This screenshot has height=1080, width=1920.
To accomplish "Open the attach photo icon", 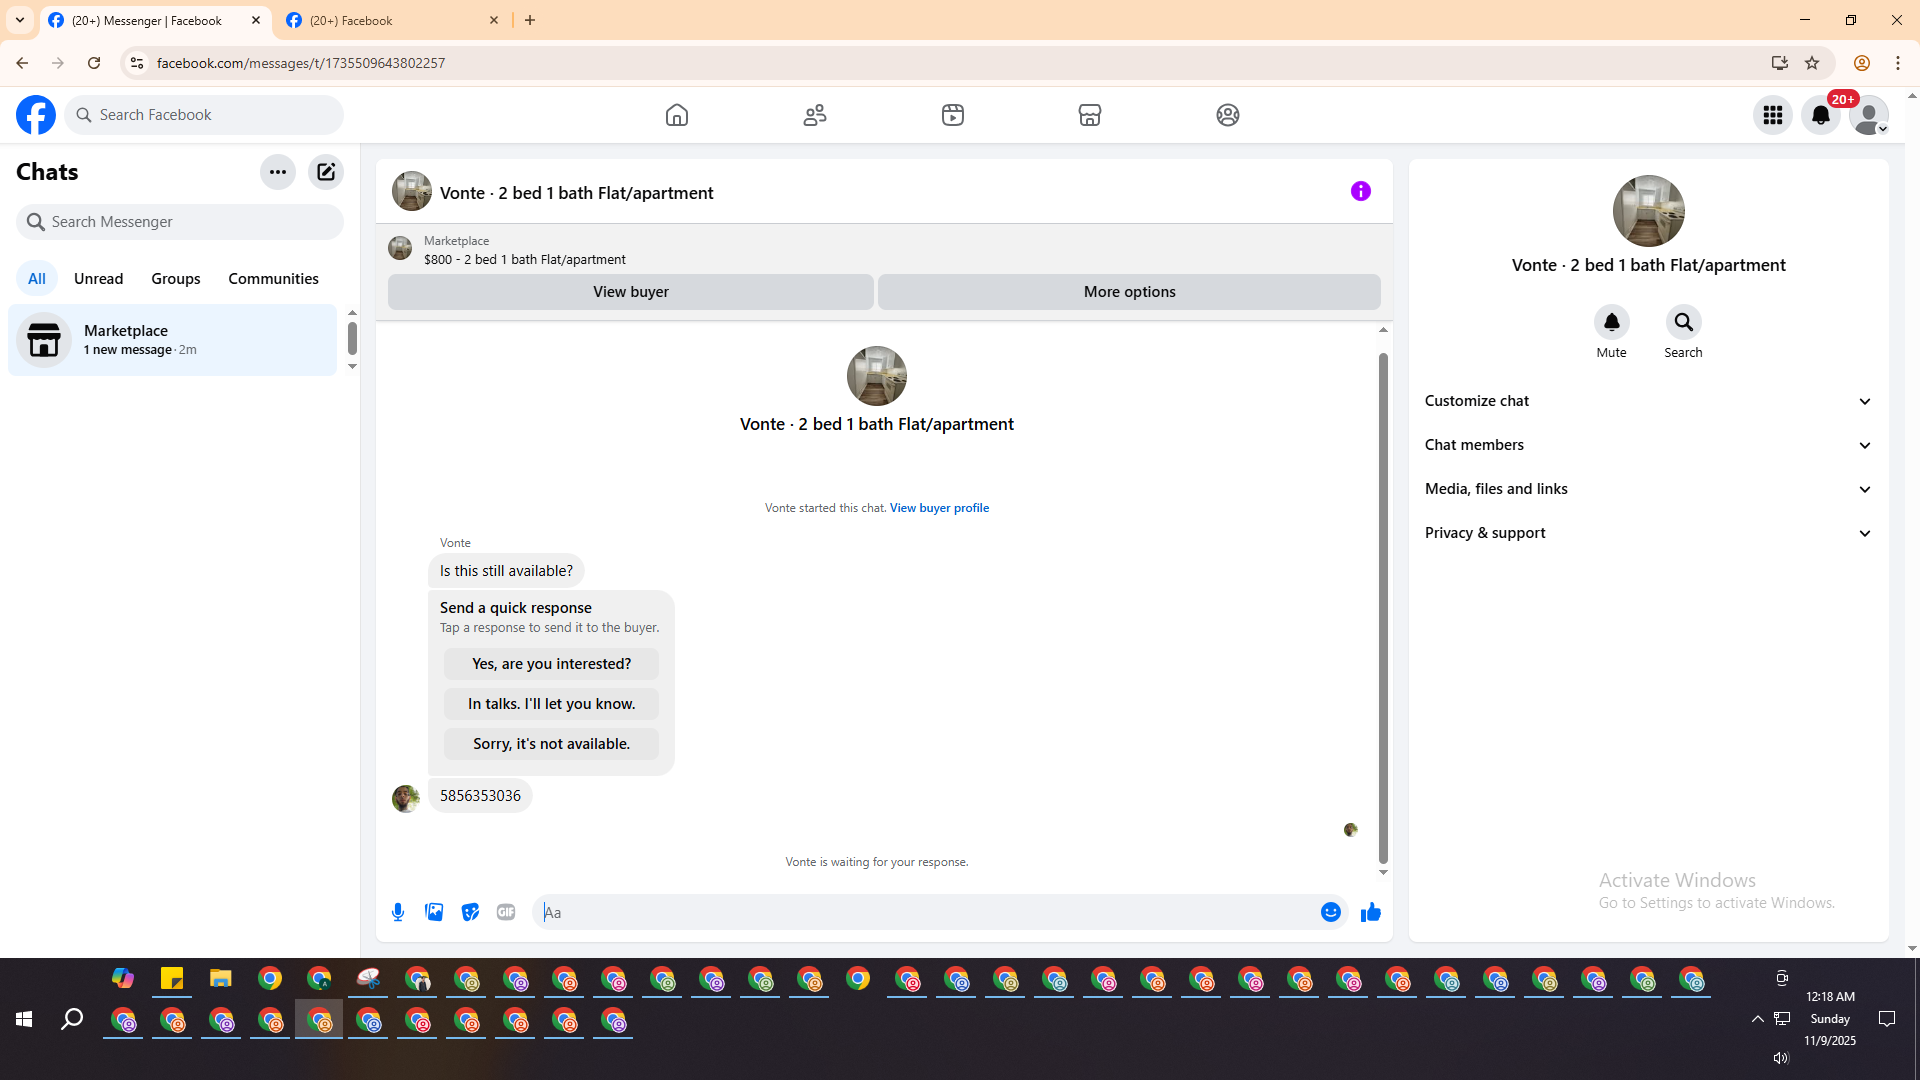I will click(x=434, y=912).
